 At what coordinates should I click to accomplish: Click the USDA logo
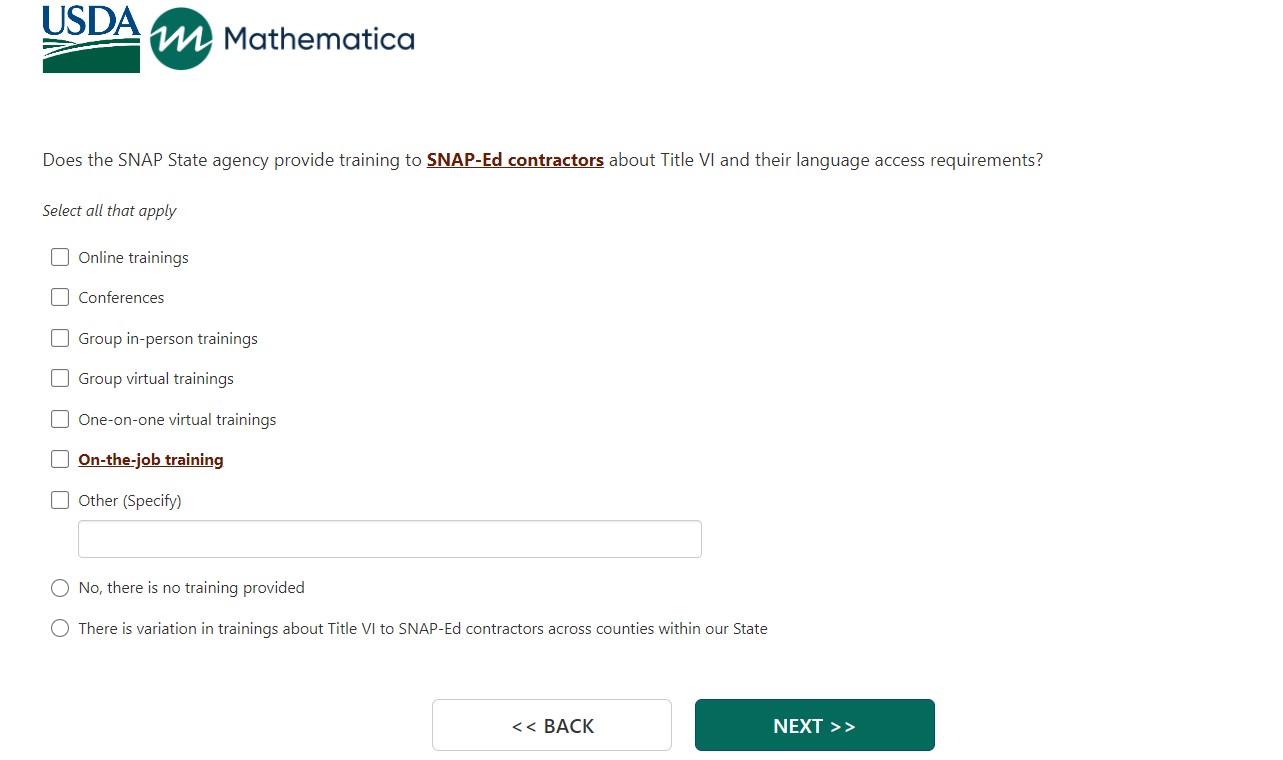[91, 39]
